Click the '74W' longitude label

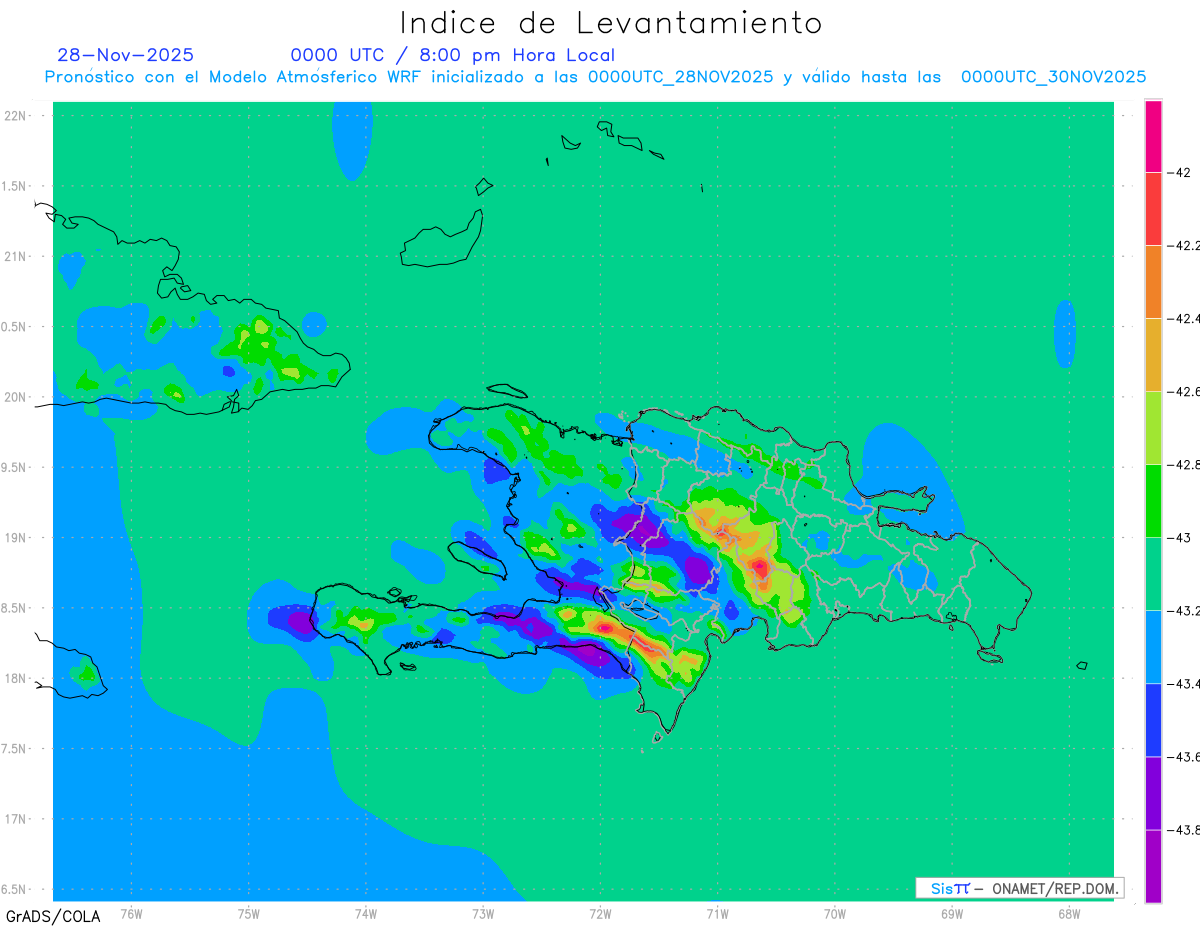click(x=366, y=913)
